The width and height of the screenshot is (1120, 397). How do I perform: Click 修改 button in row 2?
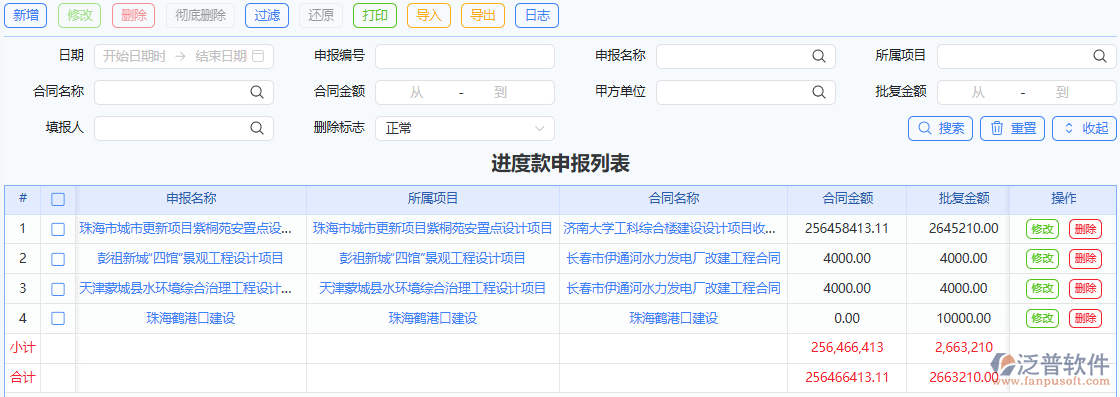(x=1042, y=258)
